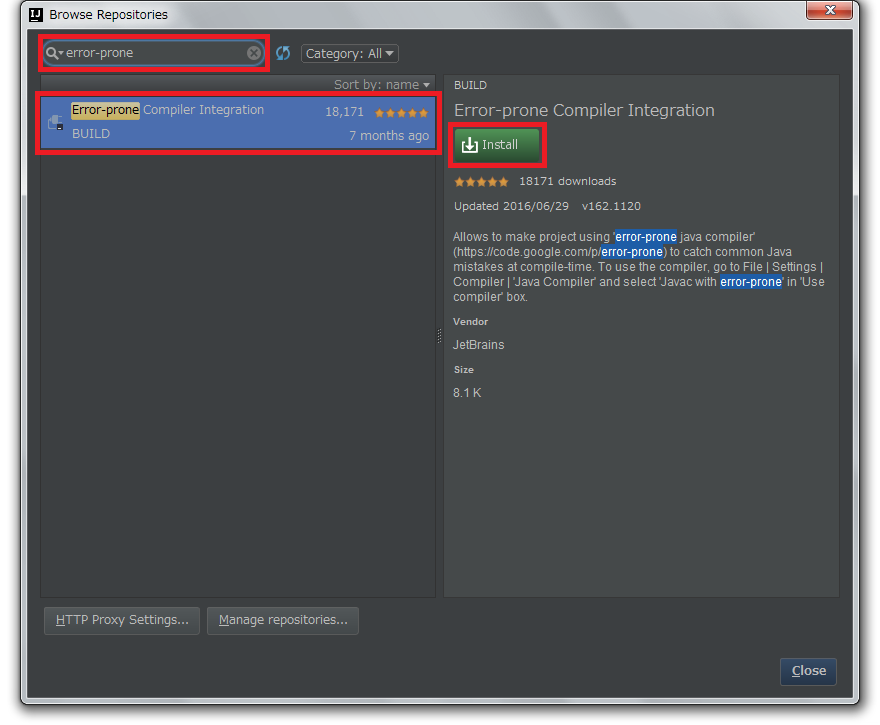
Task: Open Manage repositories dialog
Action: tap(283, 620)
